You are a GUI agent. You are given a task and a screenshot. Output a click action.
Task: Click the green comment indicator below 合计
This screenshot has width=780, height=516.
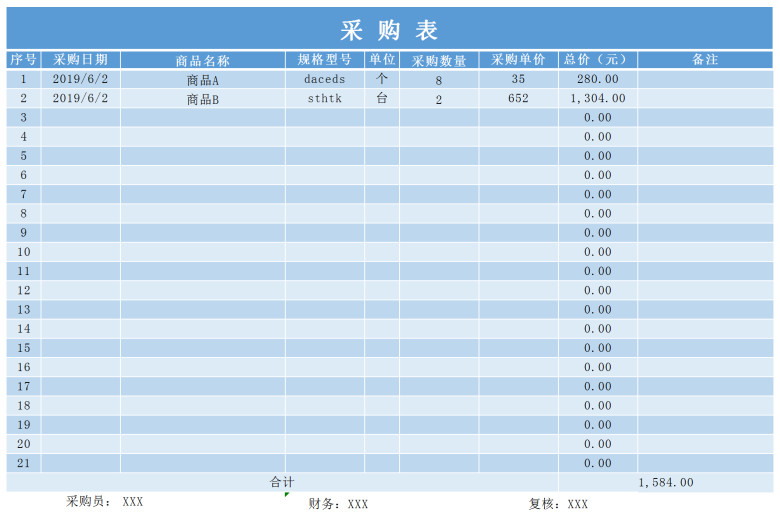click(x=287, y=494)
